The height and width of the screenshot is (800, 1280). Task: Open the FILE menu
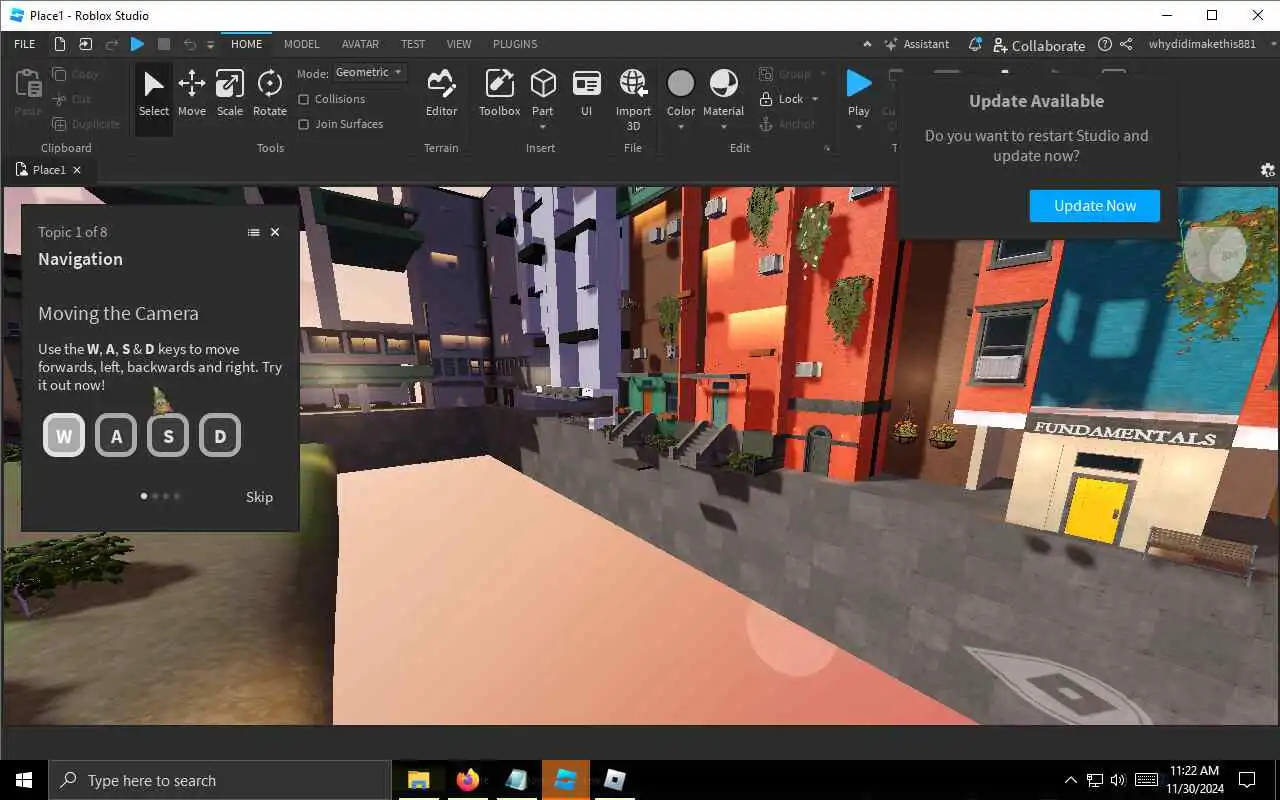click(25, 44)
